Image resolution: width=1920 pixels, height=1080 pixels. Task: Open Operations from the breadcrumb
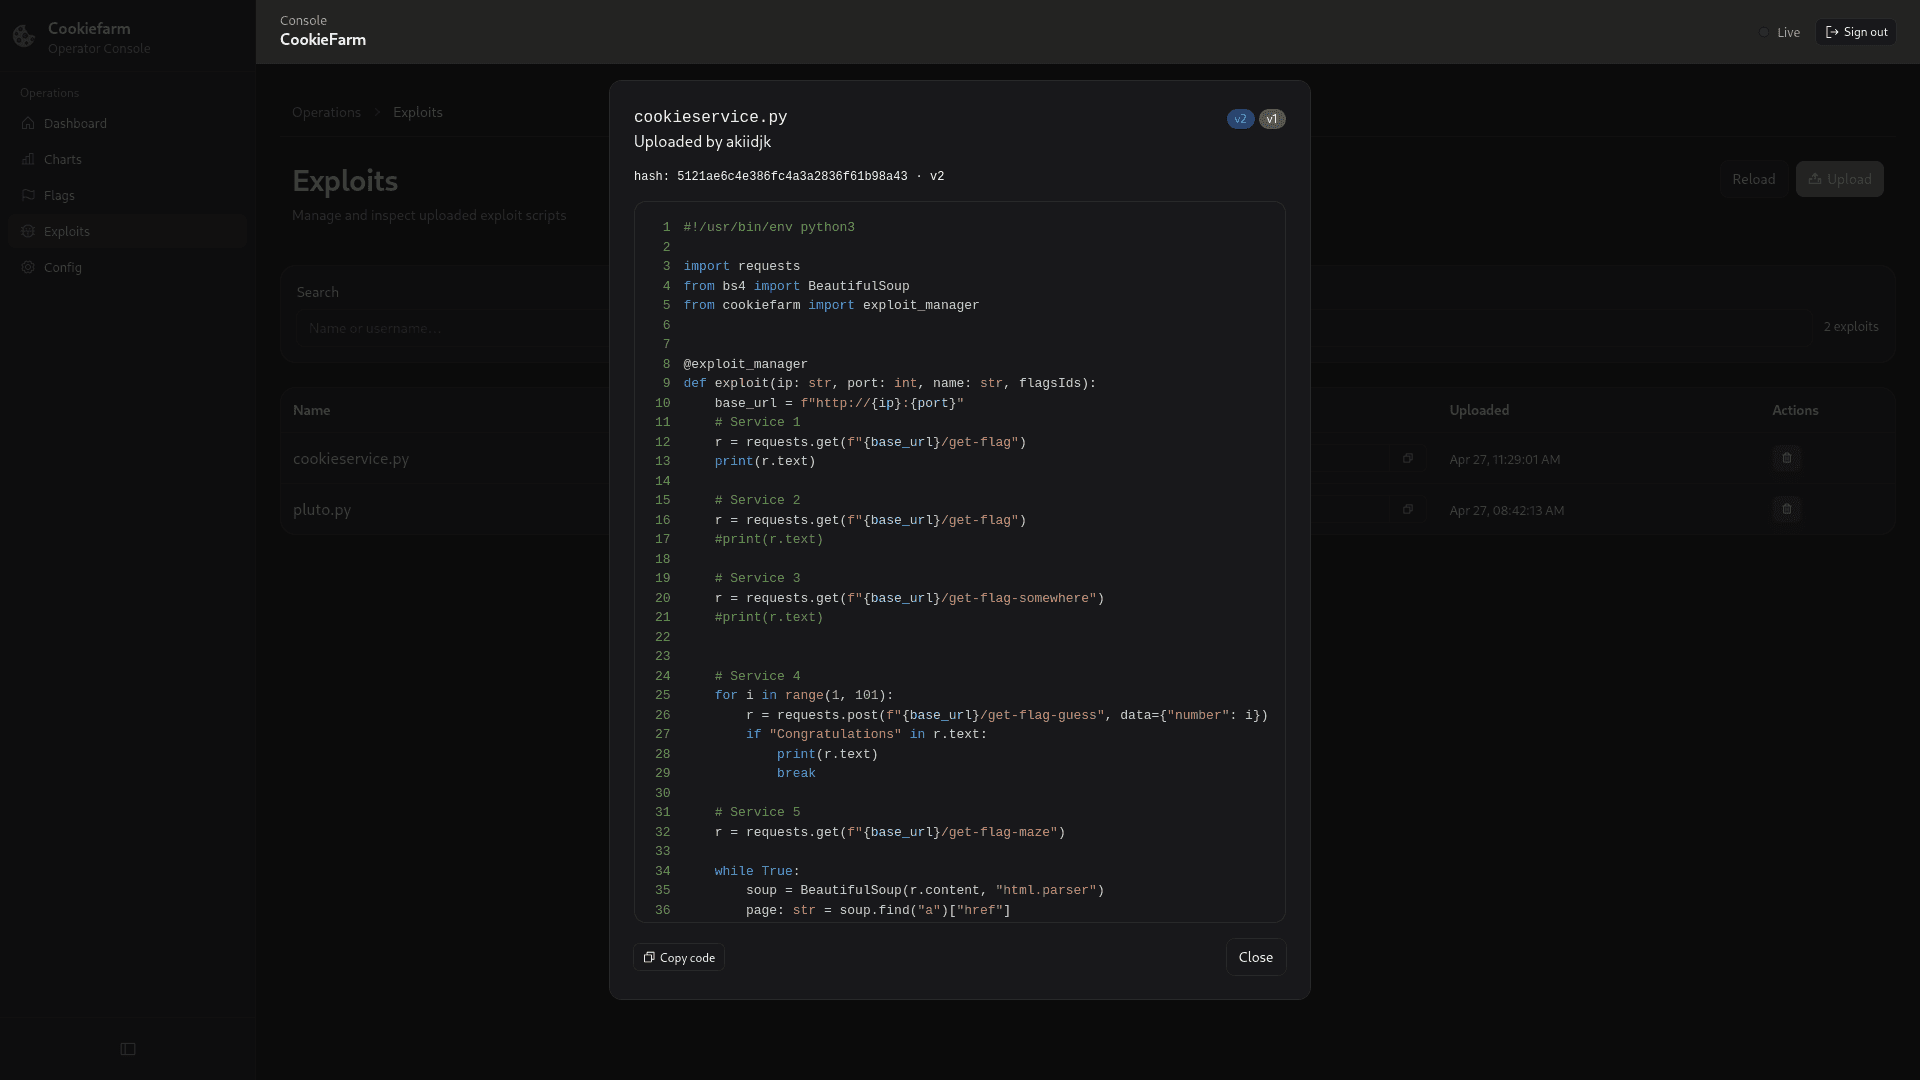[x=326, y=112]
